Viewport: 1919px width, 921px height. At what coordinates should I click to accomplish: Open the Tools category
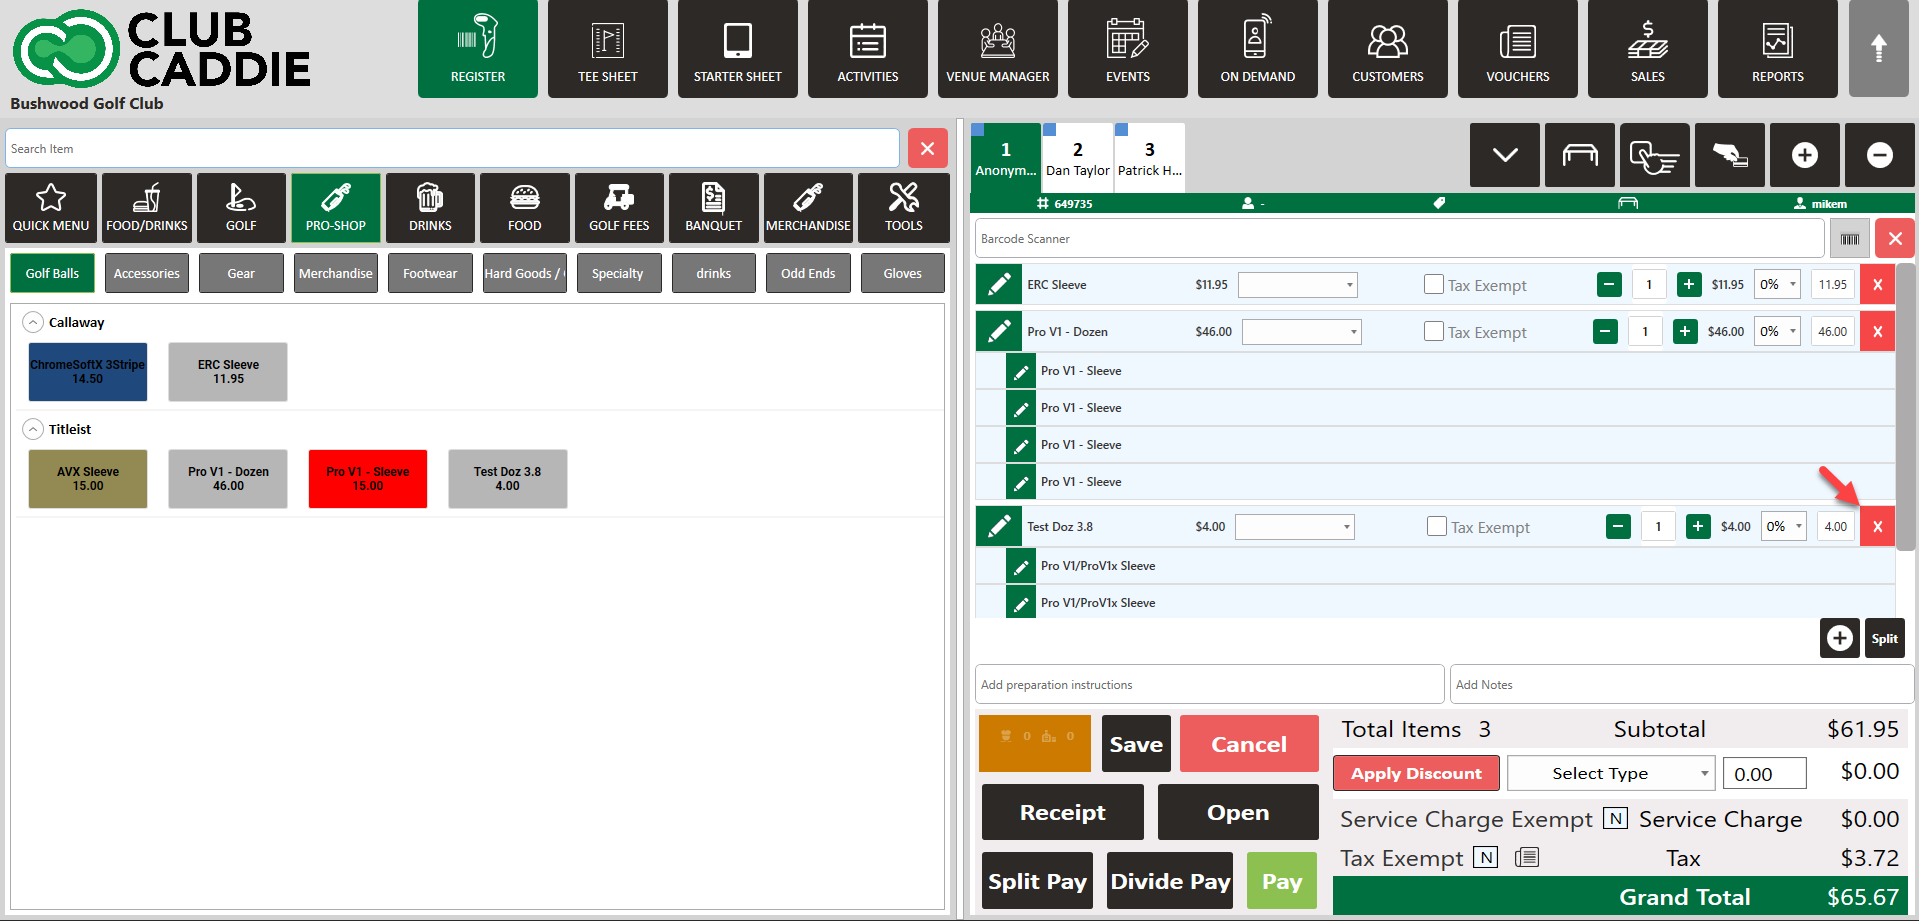point(903,208)
